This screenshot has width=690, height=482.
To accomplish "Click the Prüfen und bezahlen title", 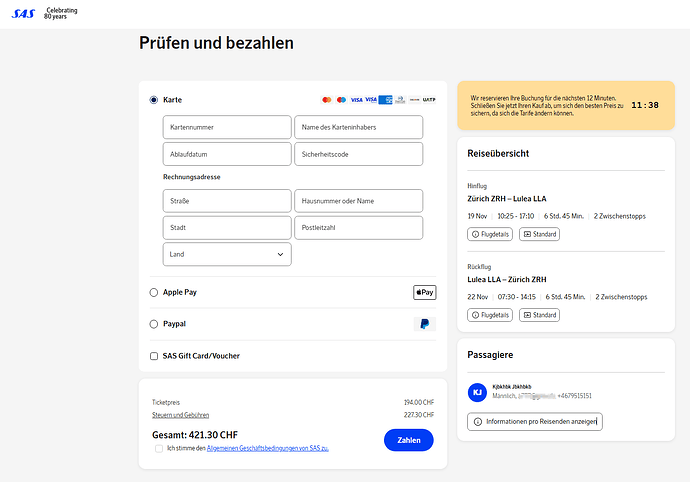I will [x=217, y=43].
